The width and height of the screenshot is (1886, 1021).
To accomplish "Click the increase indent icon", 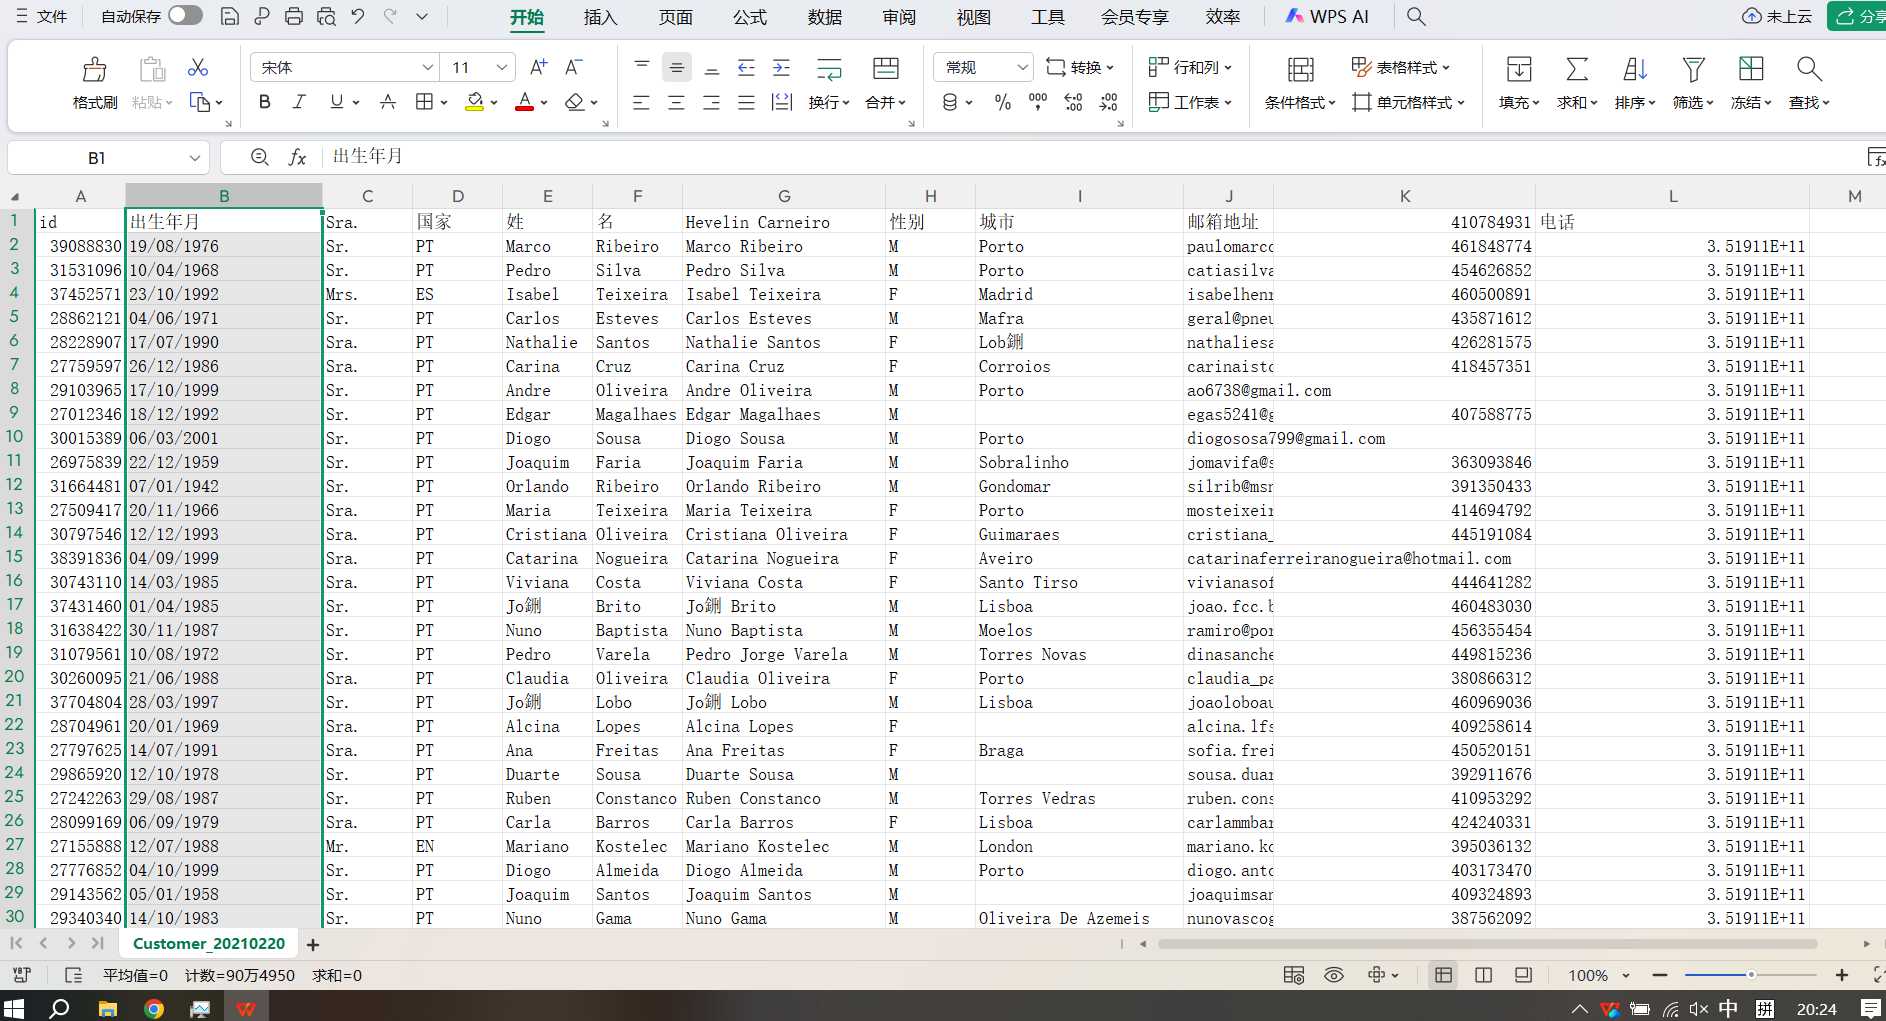I will (781, 67).
